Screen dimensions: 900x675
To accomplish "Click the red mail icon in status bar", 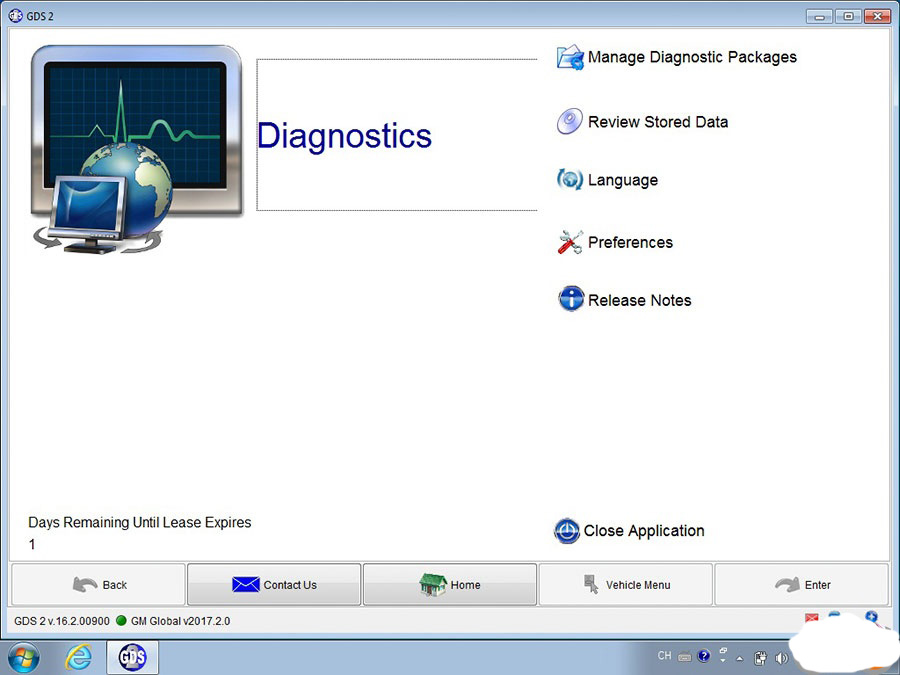I will pos(812,618).
